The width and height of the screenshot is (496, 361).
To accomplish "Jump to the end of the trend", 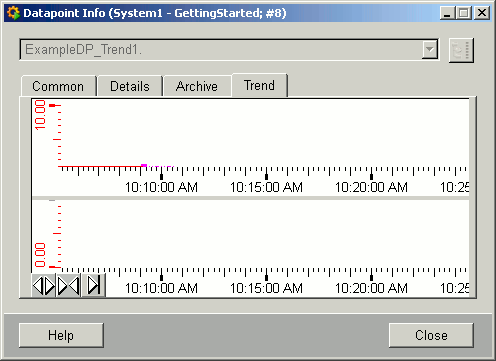I will tap(93, 286).
